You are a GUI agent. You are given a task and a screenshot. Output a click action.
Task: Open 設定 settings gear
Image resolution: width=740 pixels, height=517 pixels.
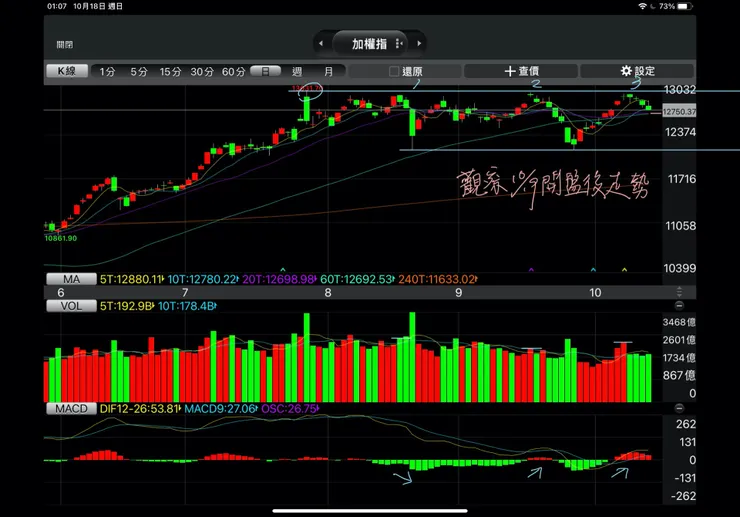pos(637,71)
